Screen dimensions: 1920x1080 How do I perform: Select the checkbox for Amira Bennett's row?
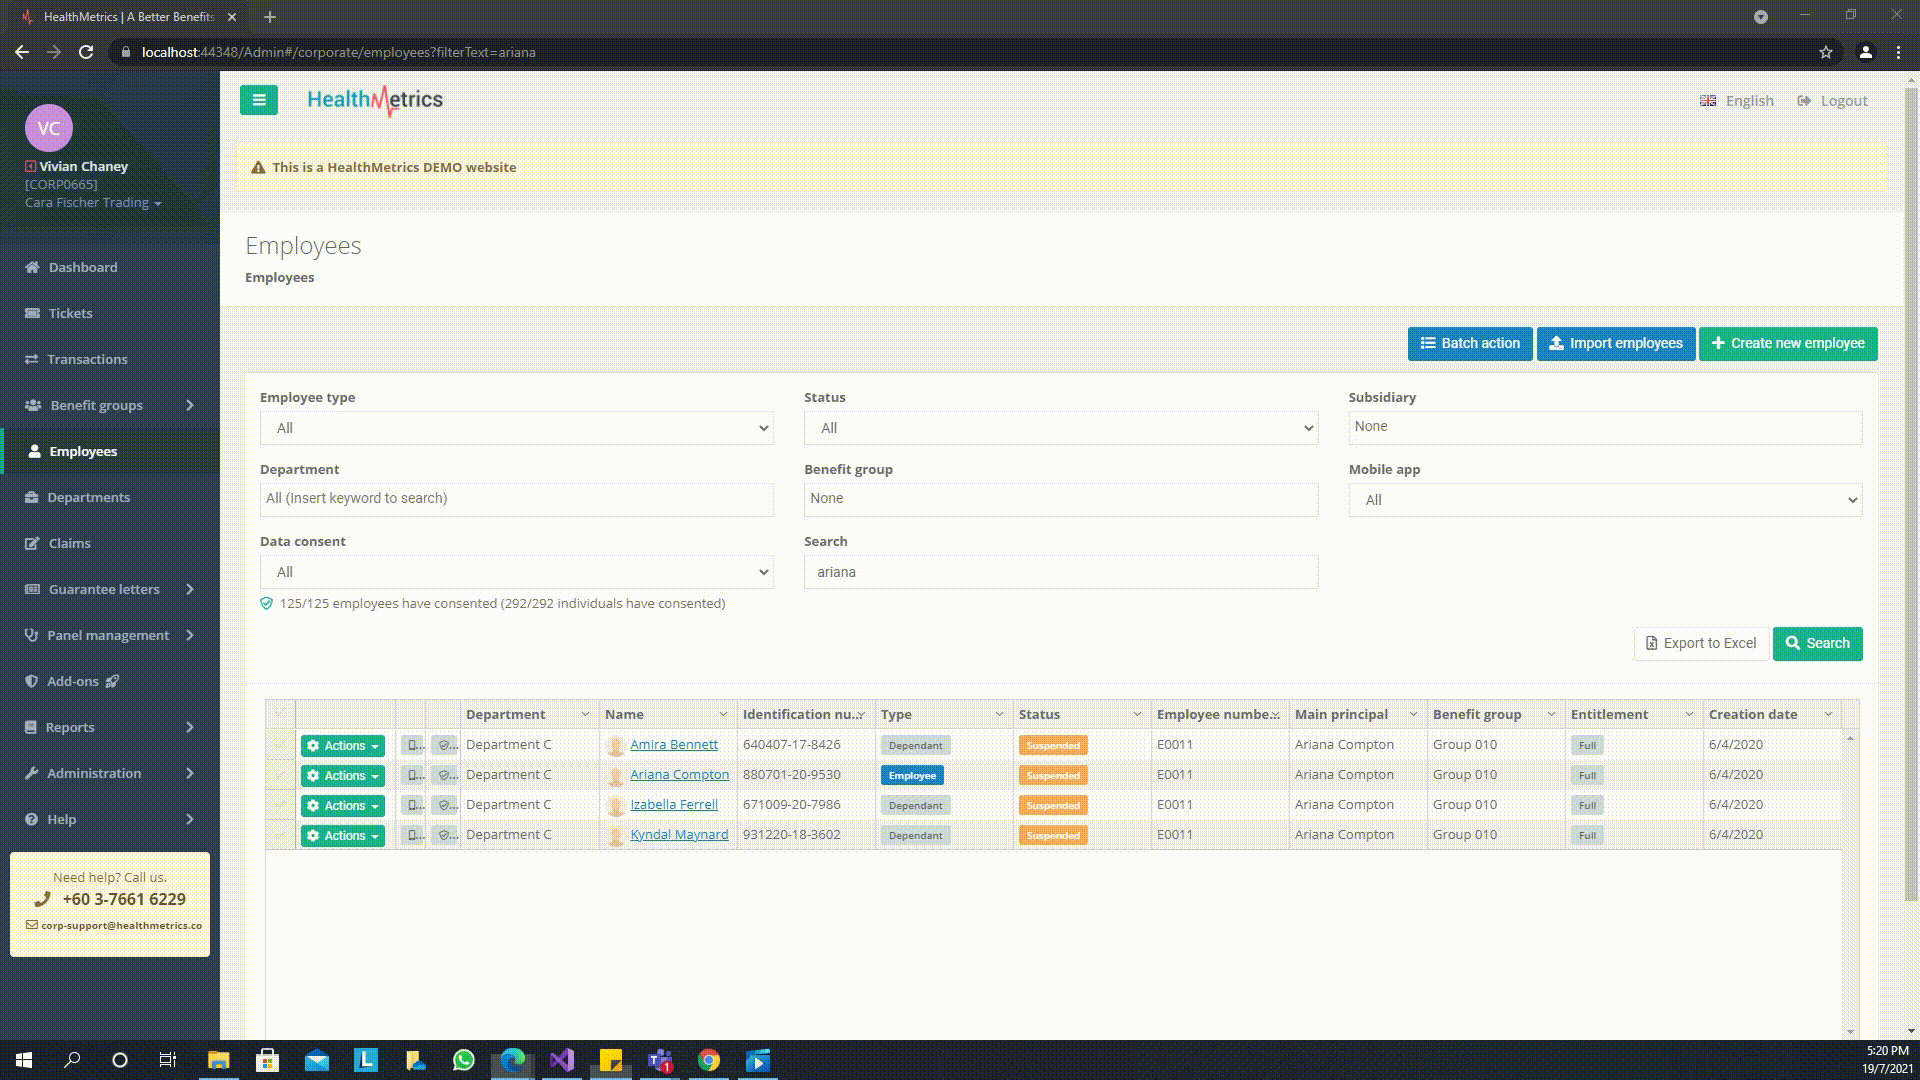280,745
